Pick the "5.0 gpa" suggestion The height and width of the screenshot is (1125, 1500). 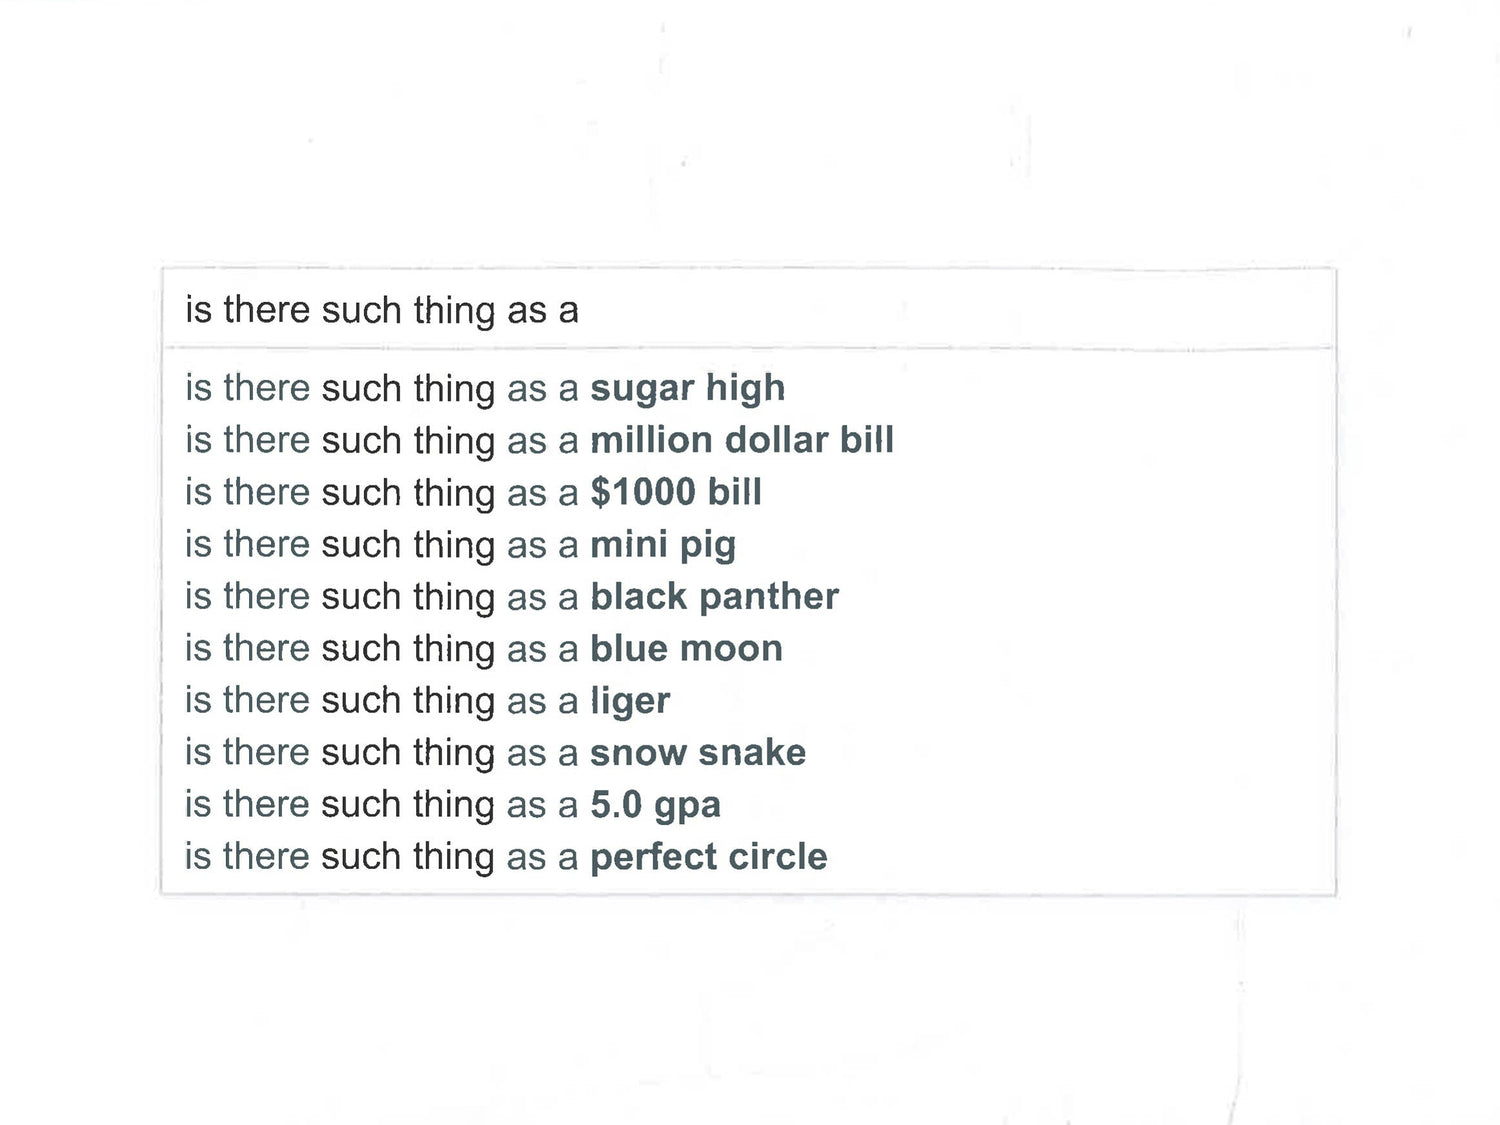coord(452,804)
